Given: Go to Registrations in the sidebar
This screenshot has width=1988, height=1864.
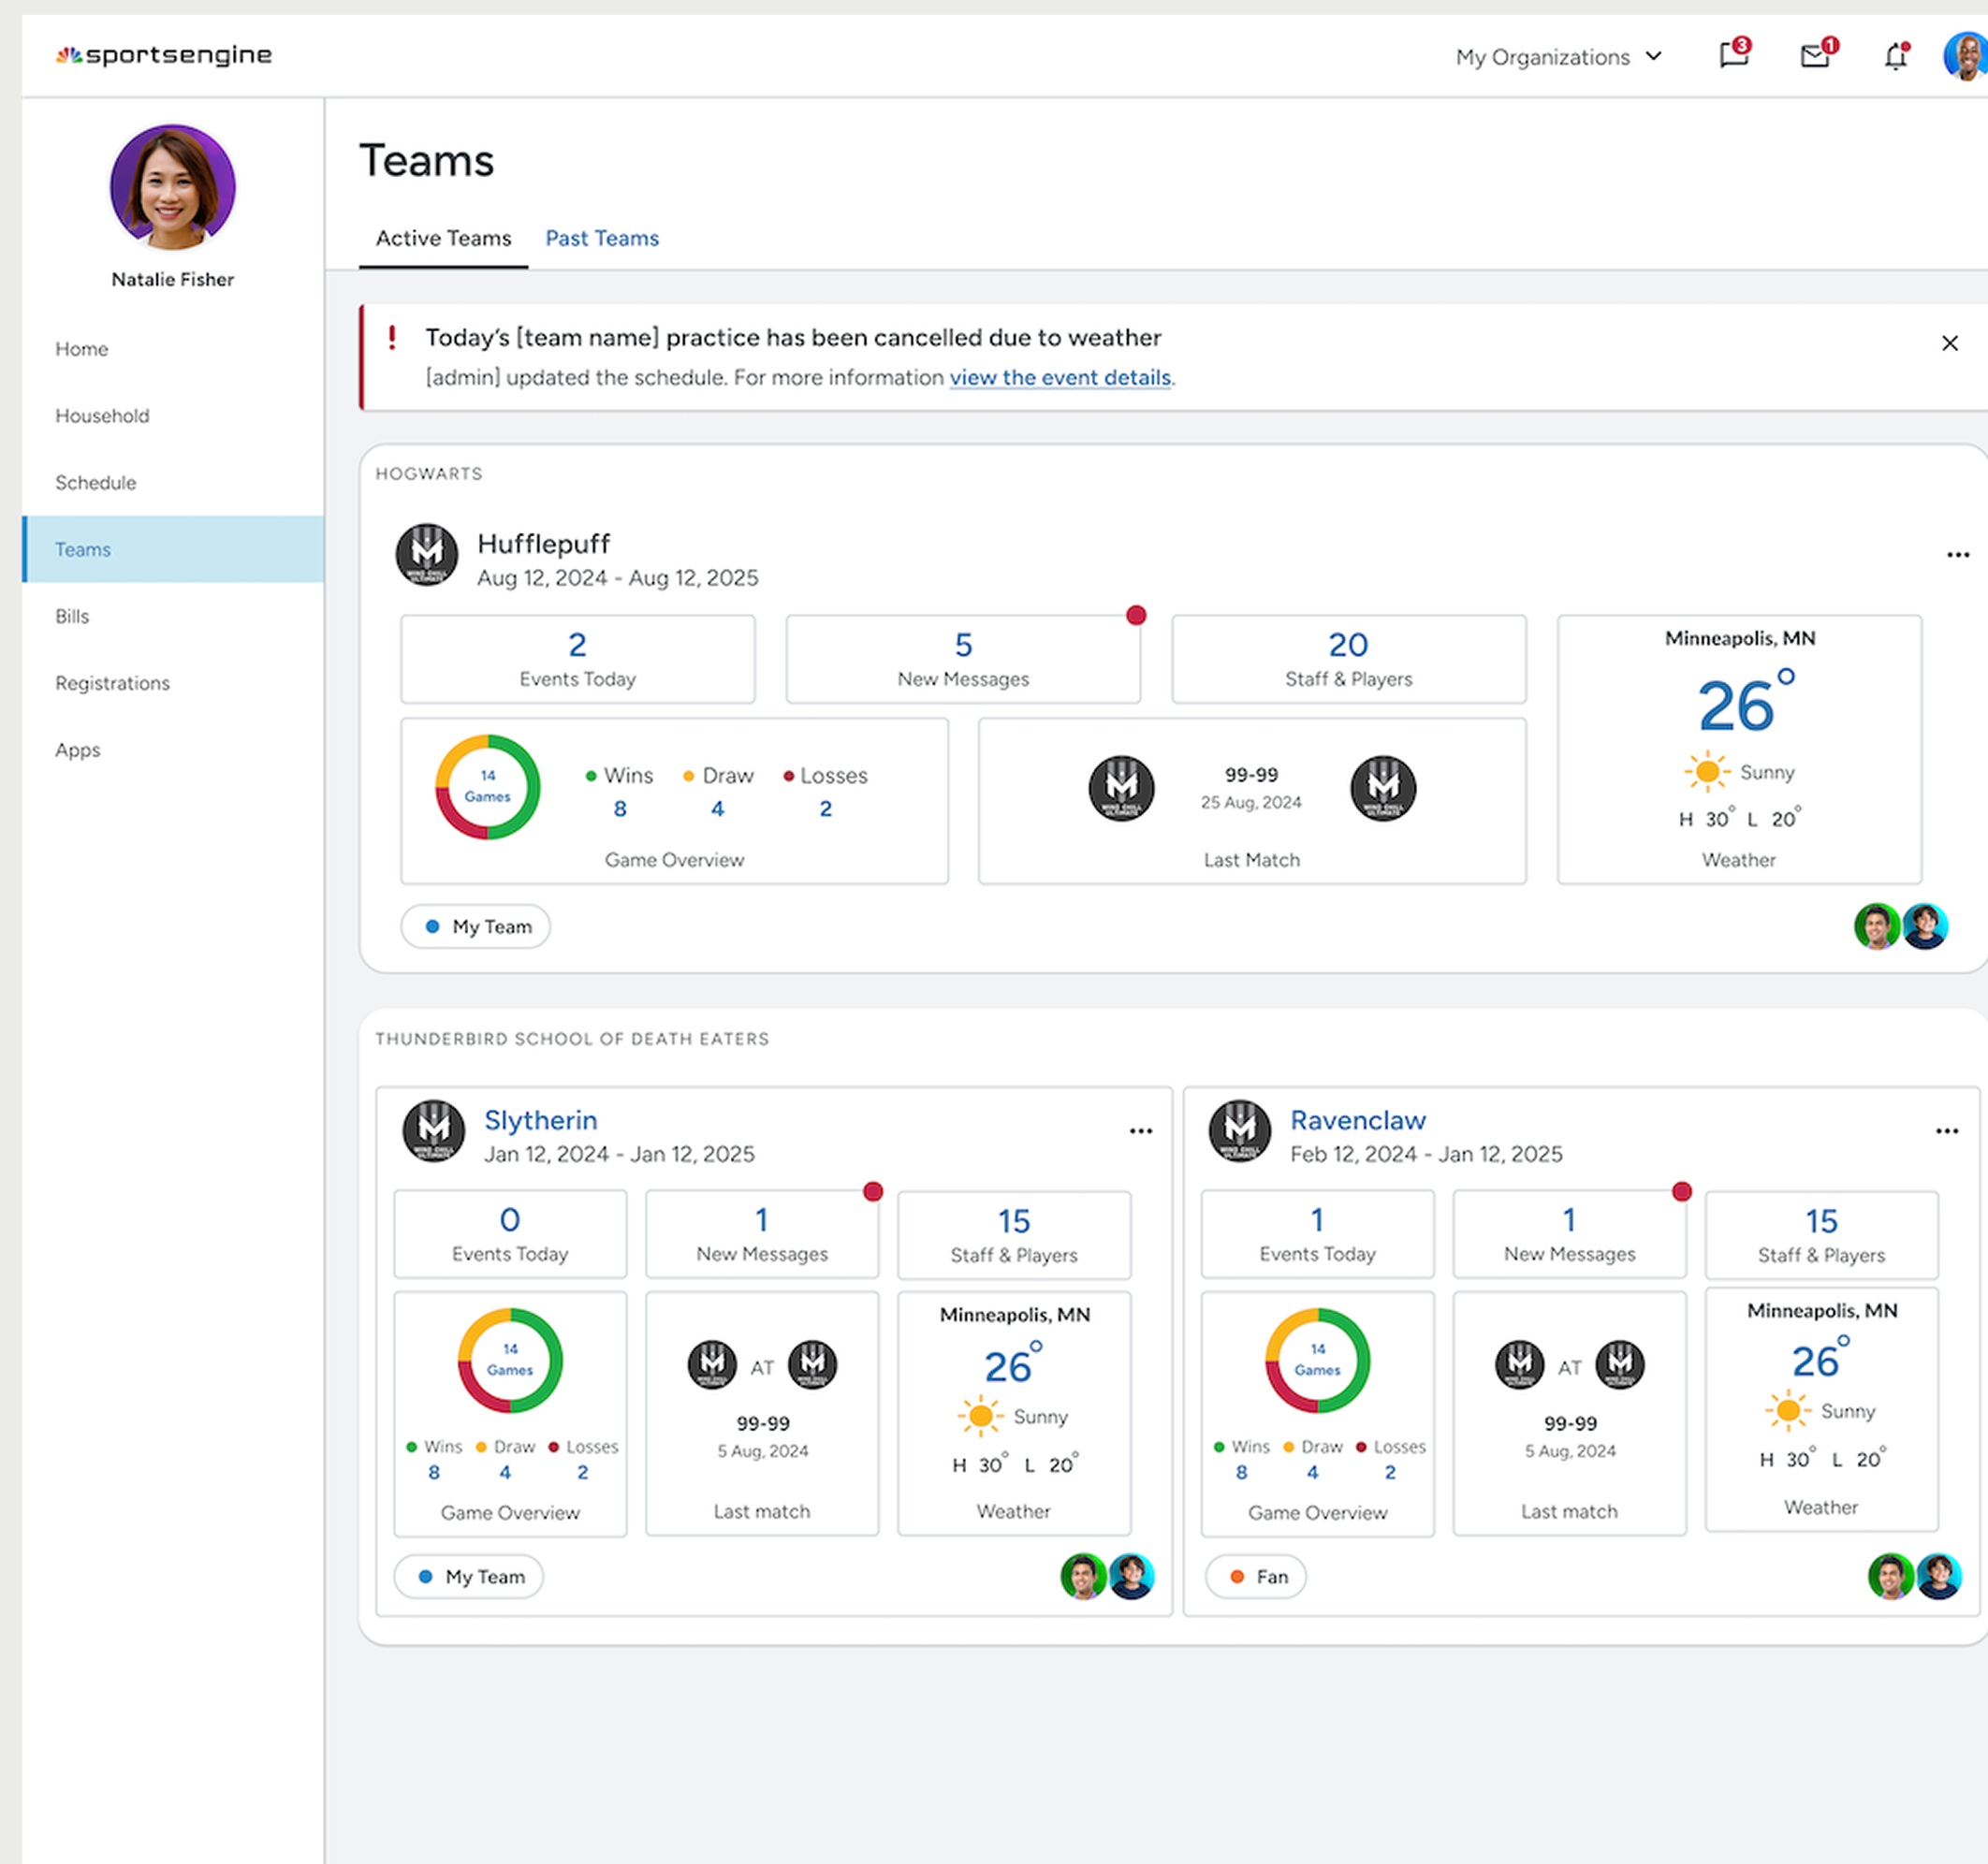Looking at the screenshot, I should tap(112, 683).
